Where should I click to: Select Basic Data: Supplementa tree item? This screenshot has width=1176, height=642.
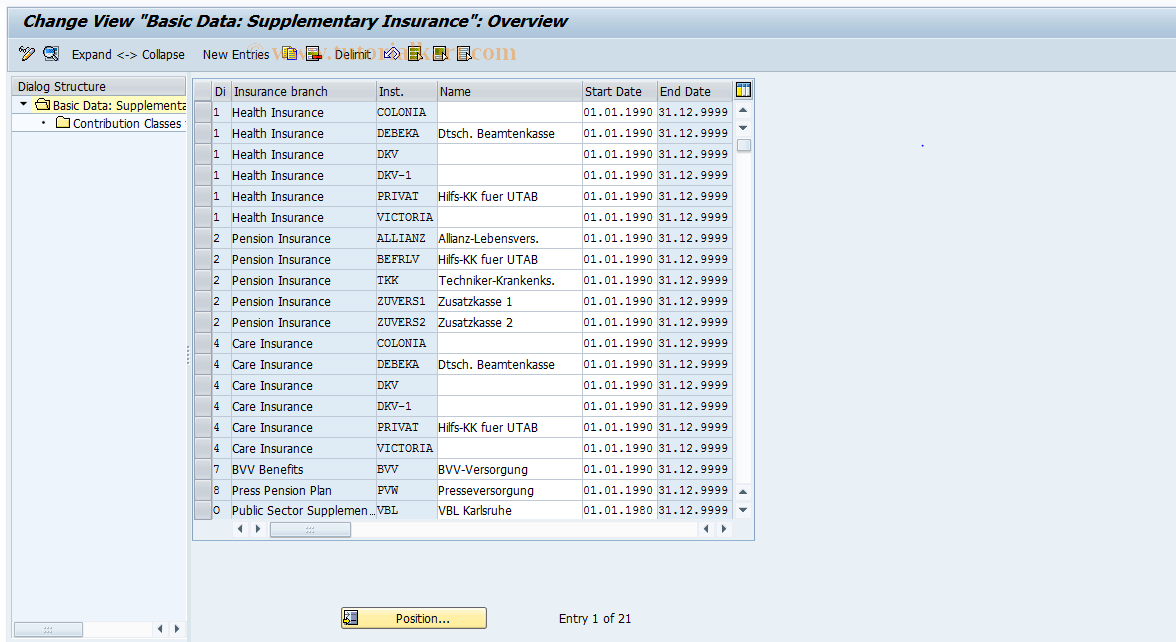[118, 105]
